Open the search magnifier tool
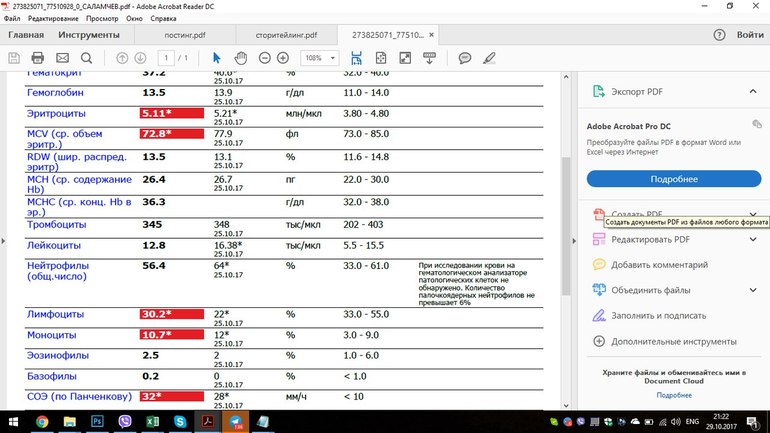The image size is (770, 433). (x=86, y=58)
